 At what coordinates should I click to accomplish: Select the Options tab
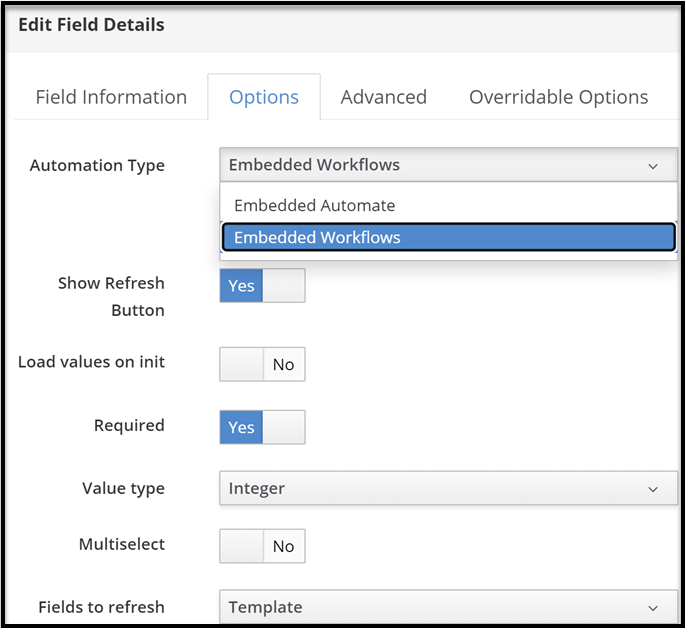(x=264, y=97)
